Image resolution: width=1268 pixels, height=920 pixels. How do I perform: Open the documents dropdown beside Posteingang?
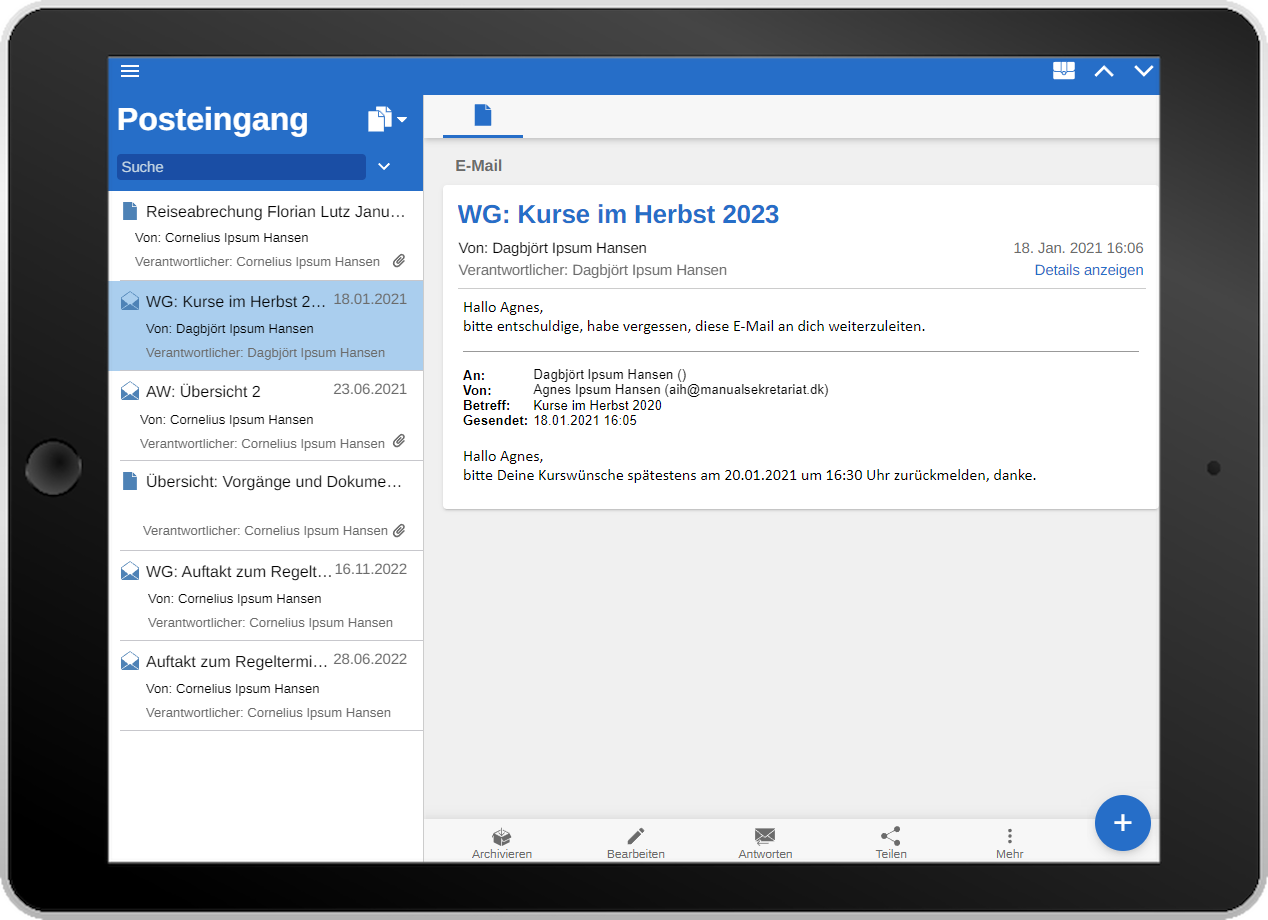click(x=387, y=120)
